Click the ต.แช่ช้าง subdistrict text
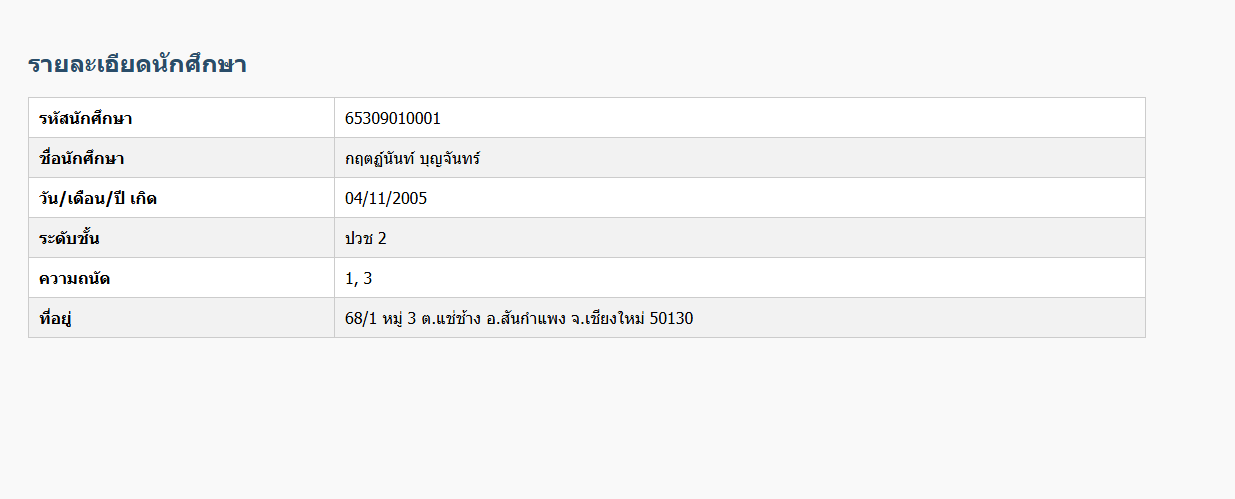The image size is (1235, 499). [451, 319]
